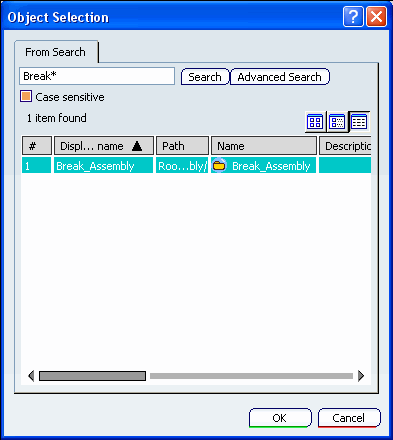Click the Name column header
393x440 pixels.
point(264,146)
